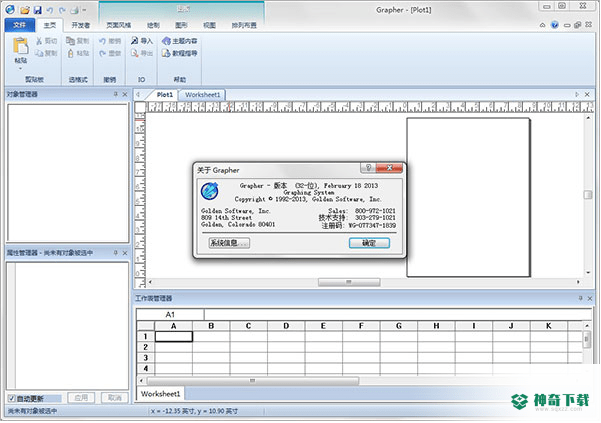Open the File (文件) menu tab
The image size is (601, 423).
click(x=20, y=25)
